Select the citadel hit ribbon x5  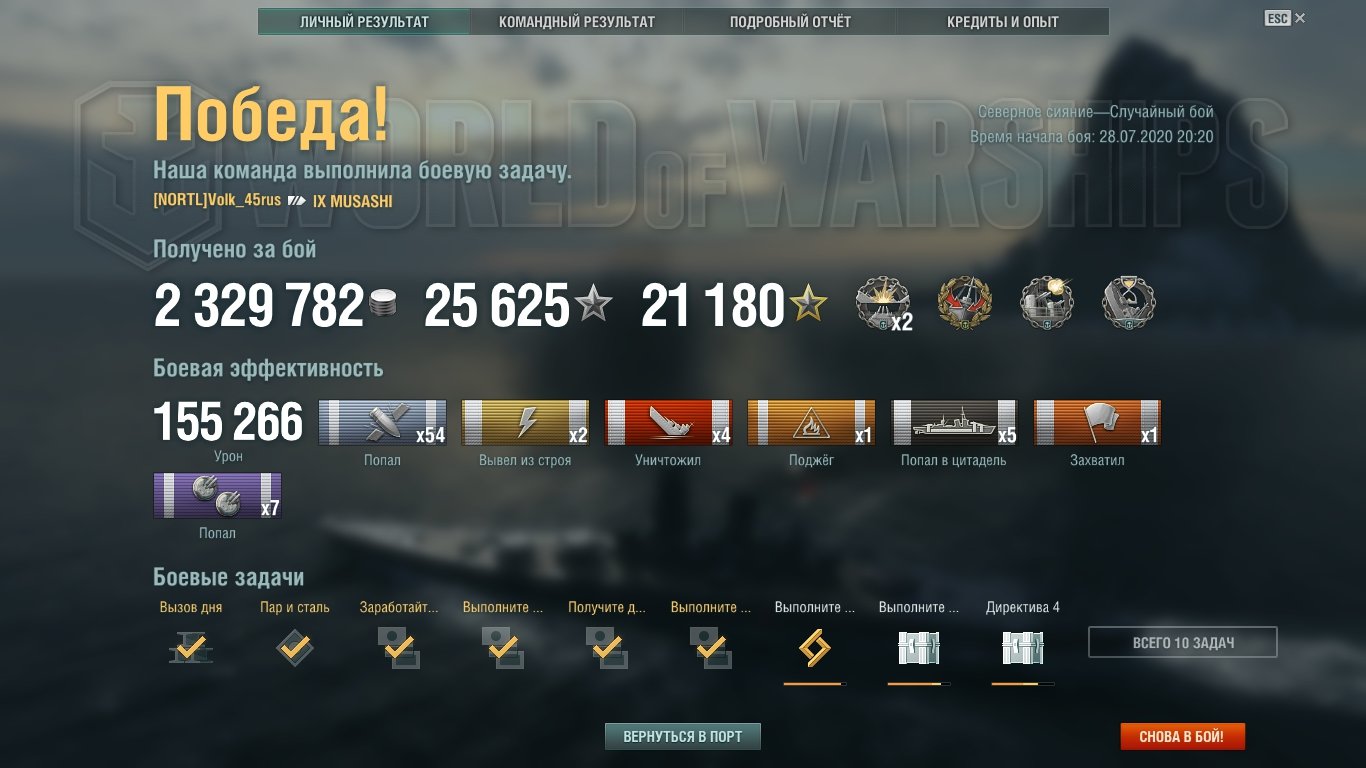(954, 422)
